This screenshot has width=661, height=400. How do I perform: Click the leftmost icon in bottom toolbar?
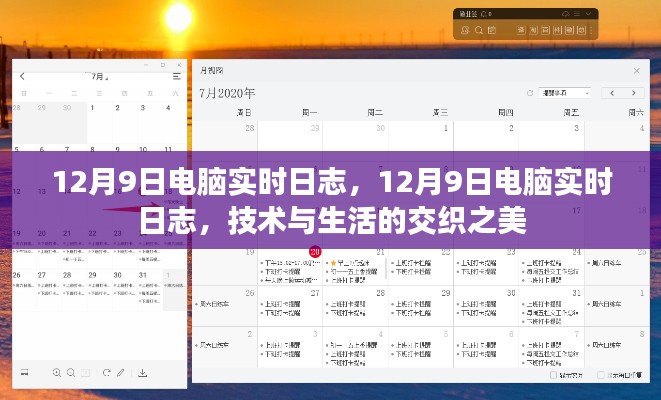click(x=22, y=372)
